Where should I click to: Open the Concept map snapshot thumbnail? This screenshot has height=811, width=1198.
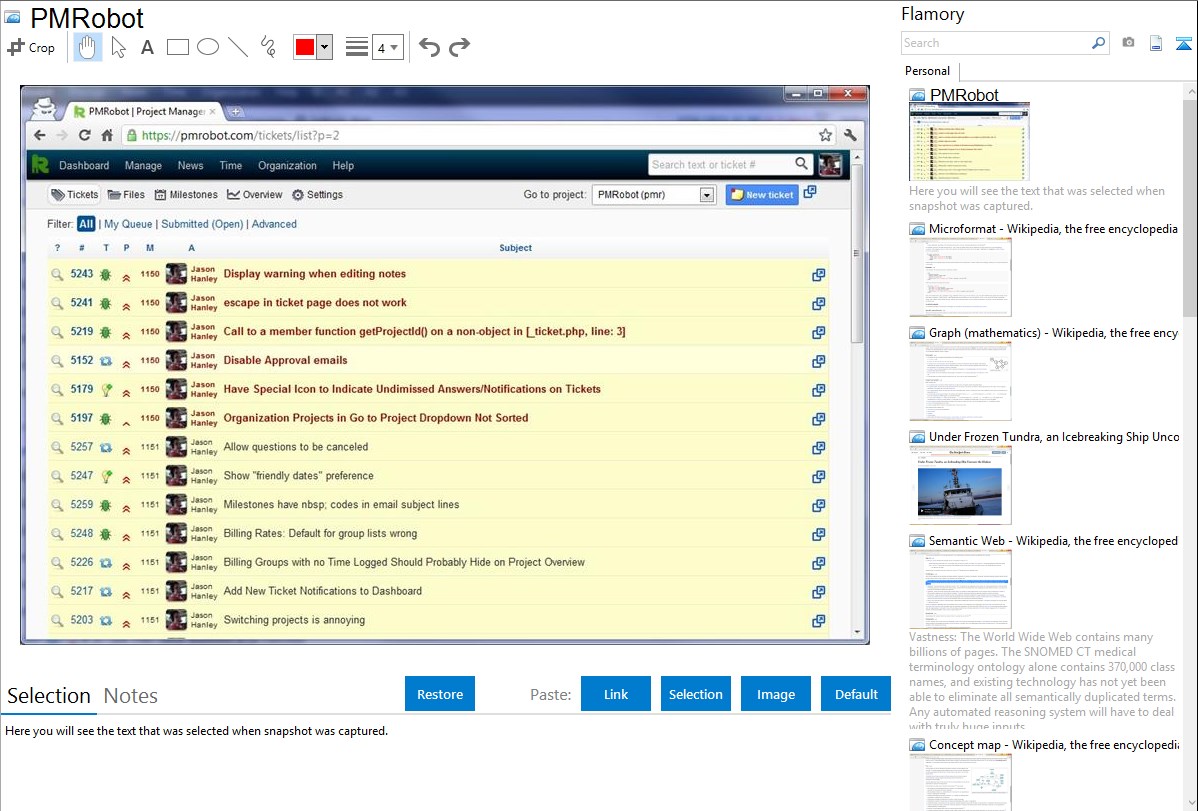(960, 782)
